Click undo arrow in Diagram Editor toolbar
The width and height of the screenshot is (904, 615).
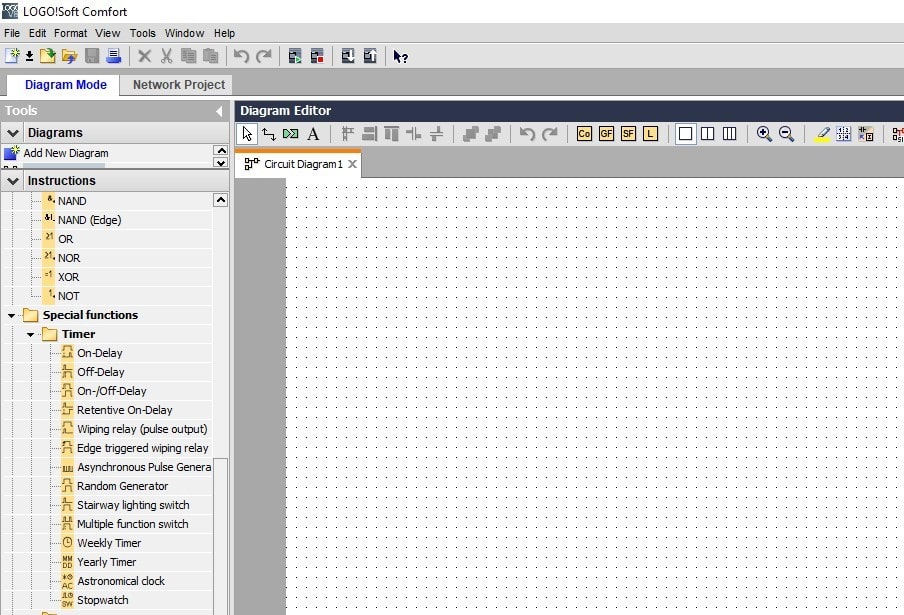[527, 134]
